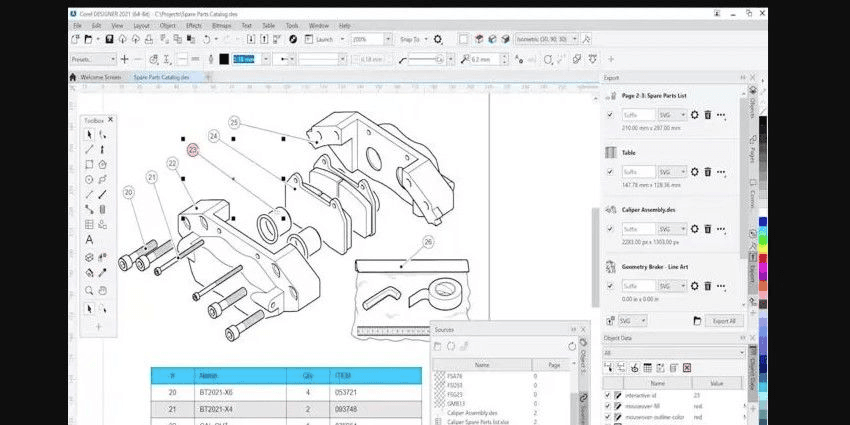Click the callout bubble numbered 23
Screen dimensions: 850x425
[193, 150]
